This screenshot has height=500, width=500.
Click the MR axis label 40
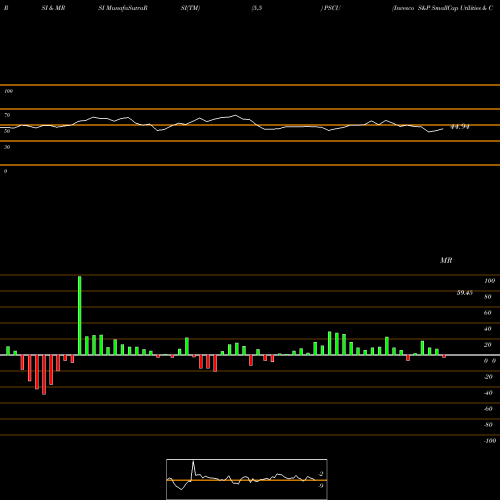(488, 329)
